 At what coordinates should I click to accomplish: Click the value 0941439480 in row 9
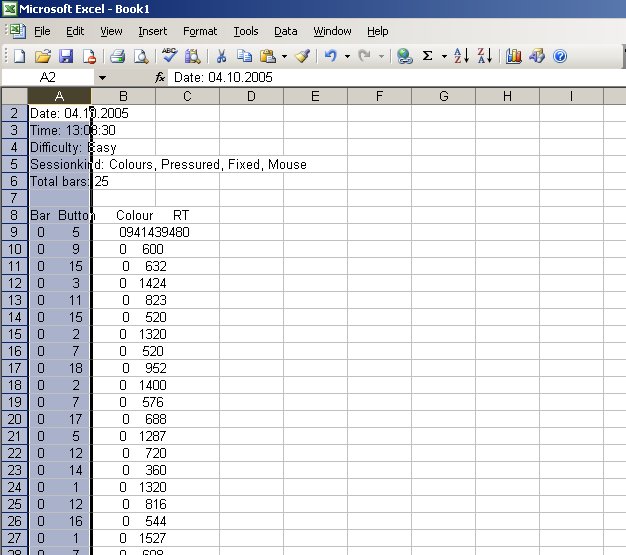point(154,232)
